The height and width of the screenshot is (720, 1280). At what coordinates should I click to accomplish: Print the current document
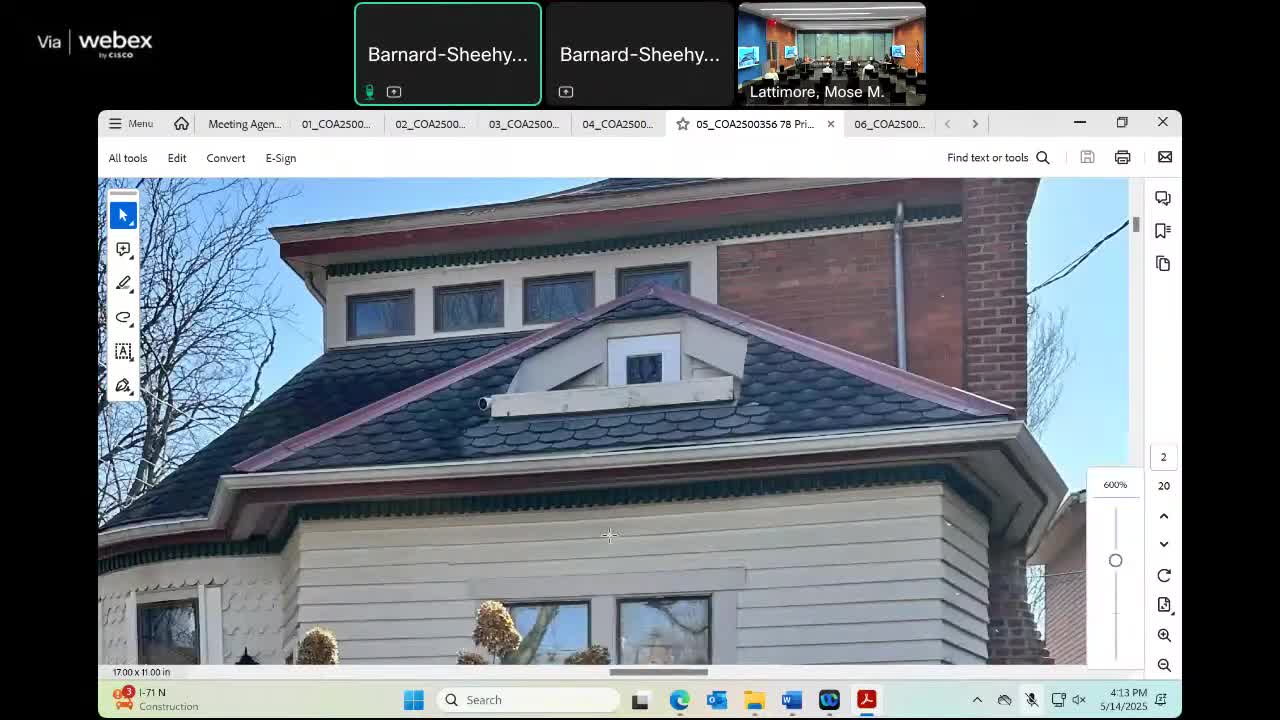coord(1123,158)
